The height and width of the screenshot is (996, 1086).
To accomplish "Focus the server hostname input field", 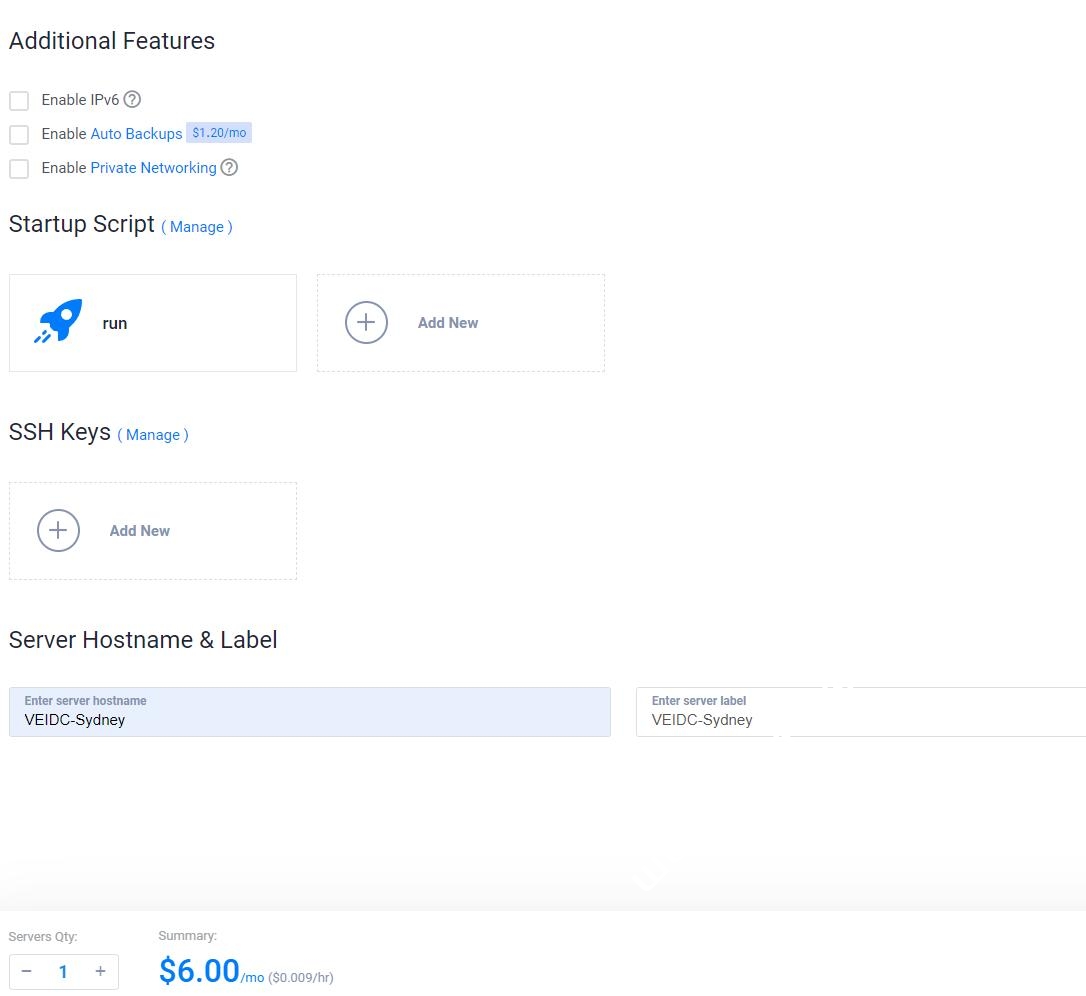I will pos(309,719).
